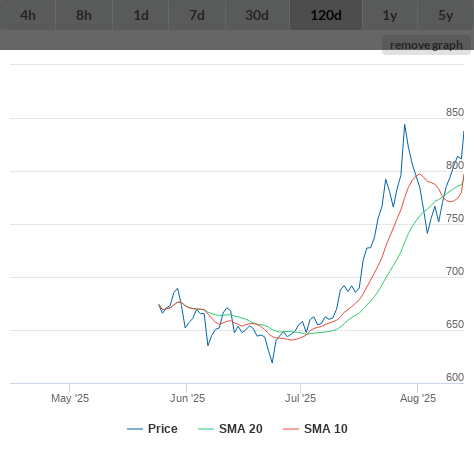
Task: Click the green SMA 20 legend marker
Action: [206, 429]
